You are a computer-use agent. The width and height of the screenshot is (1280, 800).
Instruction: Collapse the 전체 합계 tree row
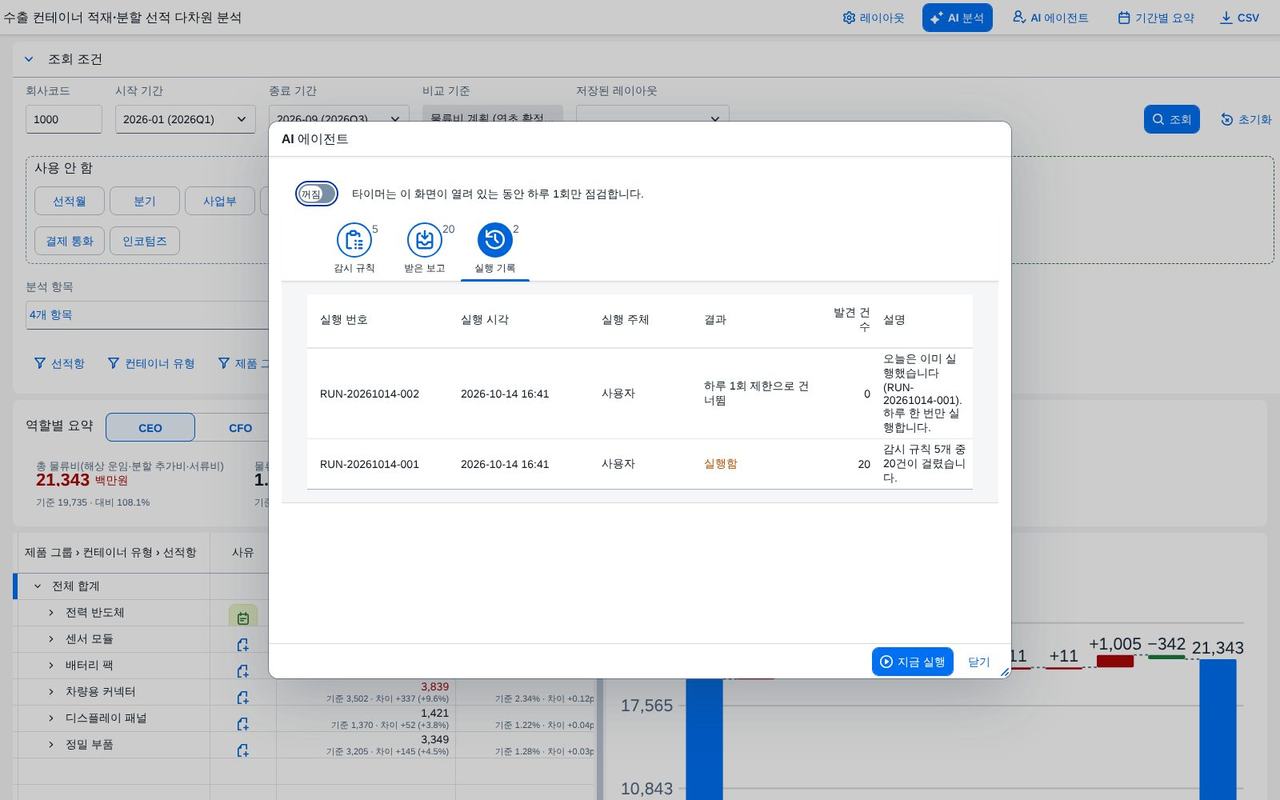pos(38,586)
